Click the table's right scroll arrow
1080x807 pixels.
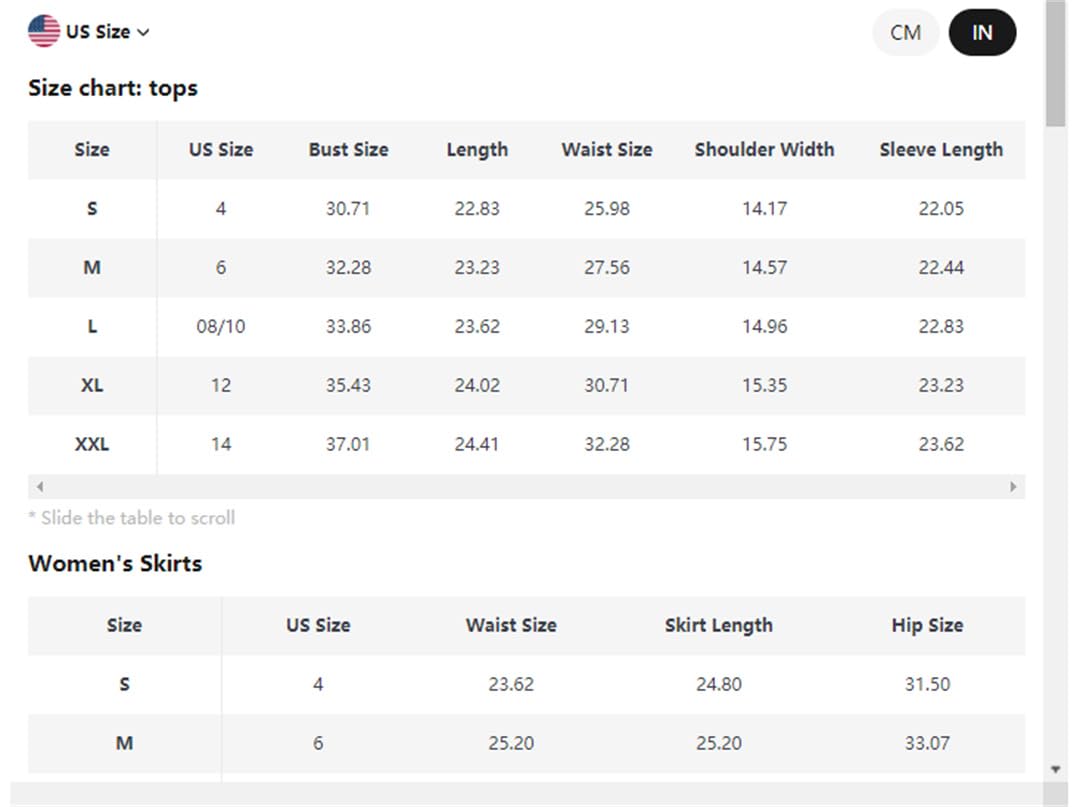[x=1013, y=487]
